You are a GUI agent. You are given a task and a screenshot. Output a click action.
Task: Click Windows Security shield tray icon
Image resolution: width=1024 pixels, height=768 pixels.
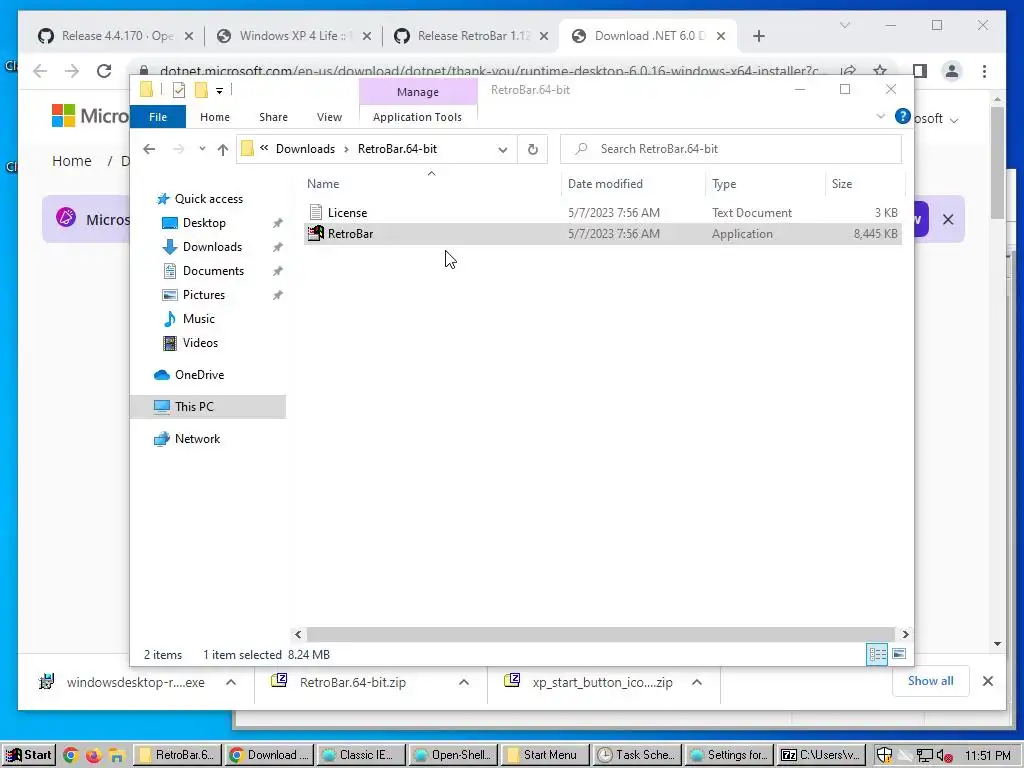(x=884, y=755)
